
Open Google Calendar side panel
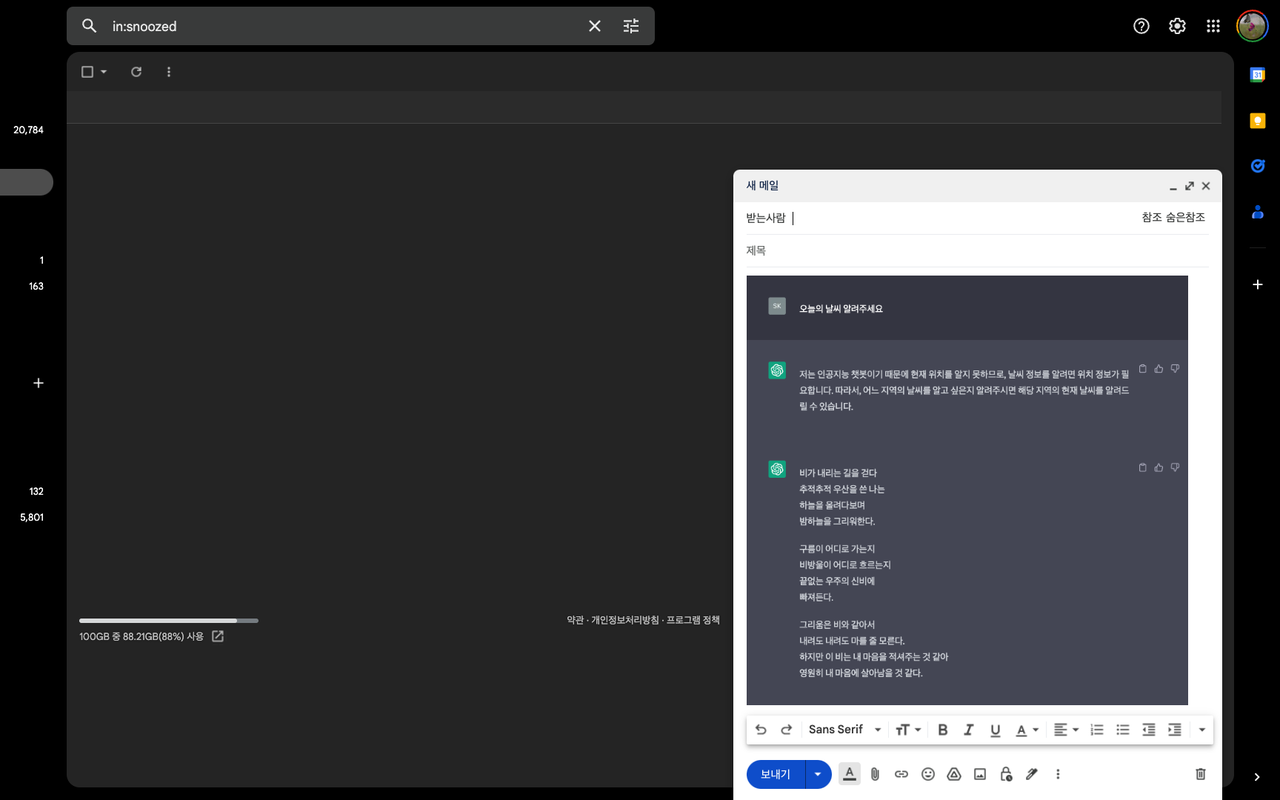pyautogui.click(x=1258, y=74)
